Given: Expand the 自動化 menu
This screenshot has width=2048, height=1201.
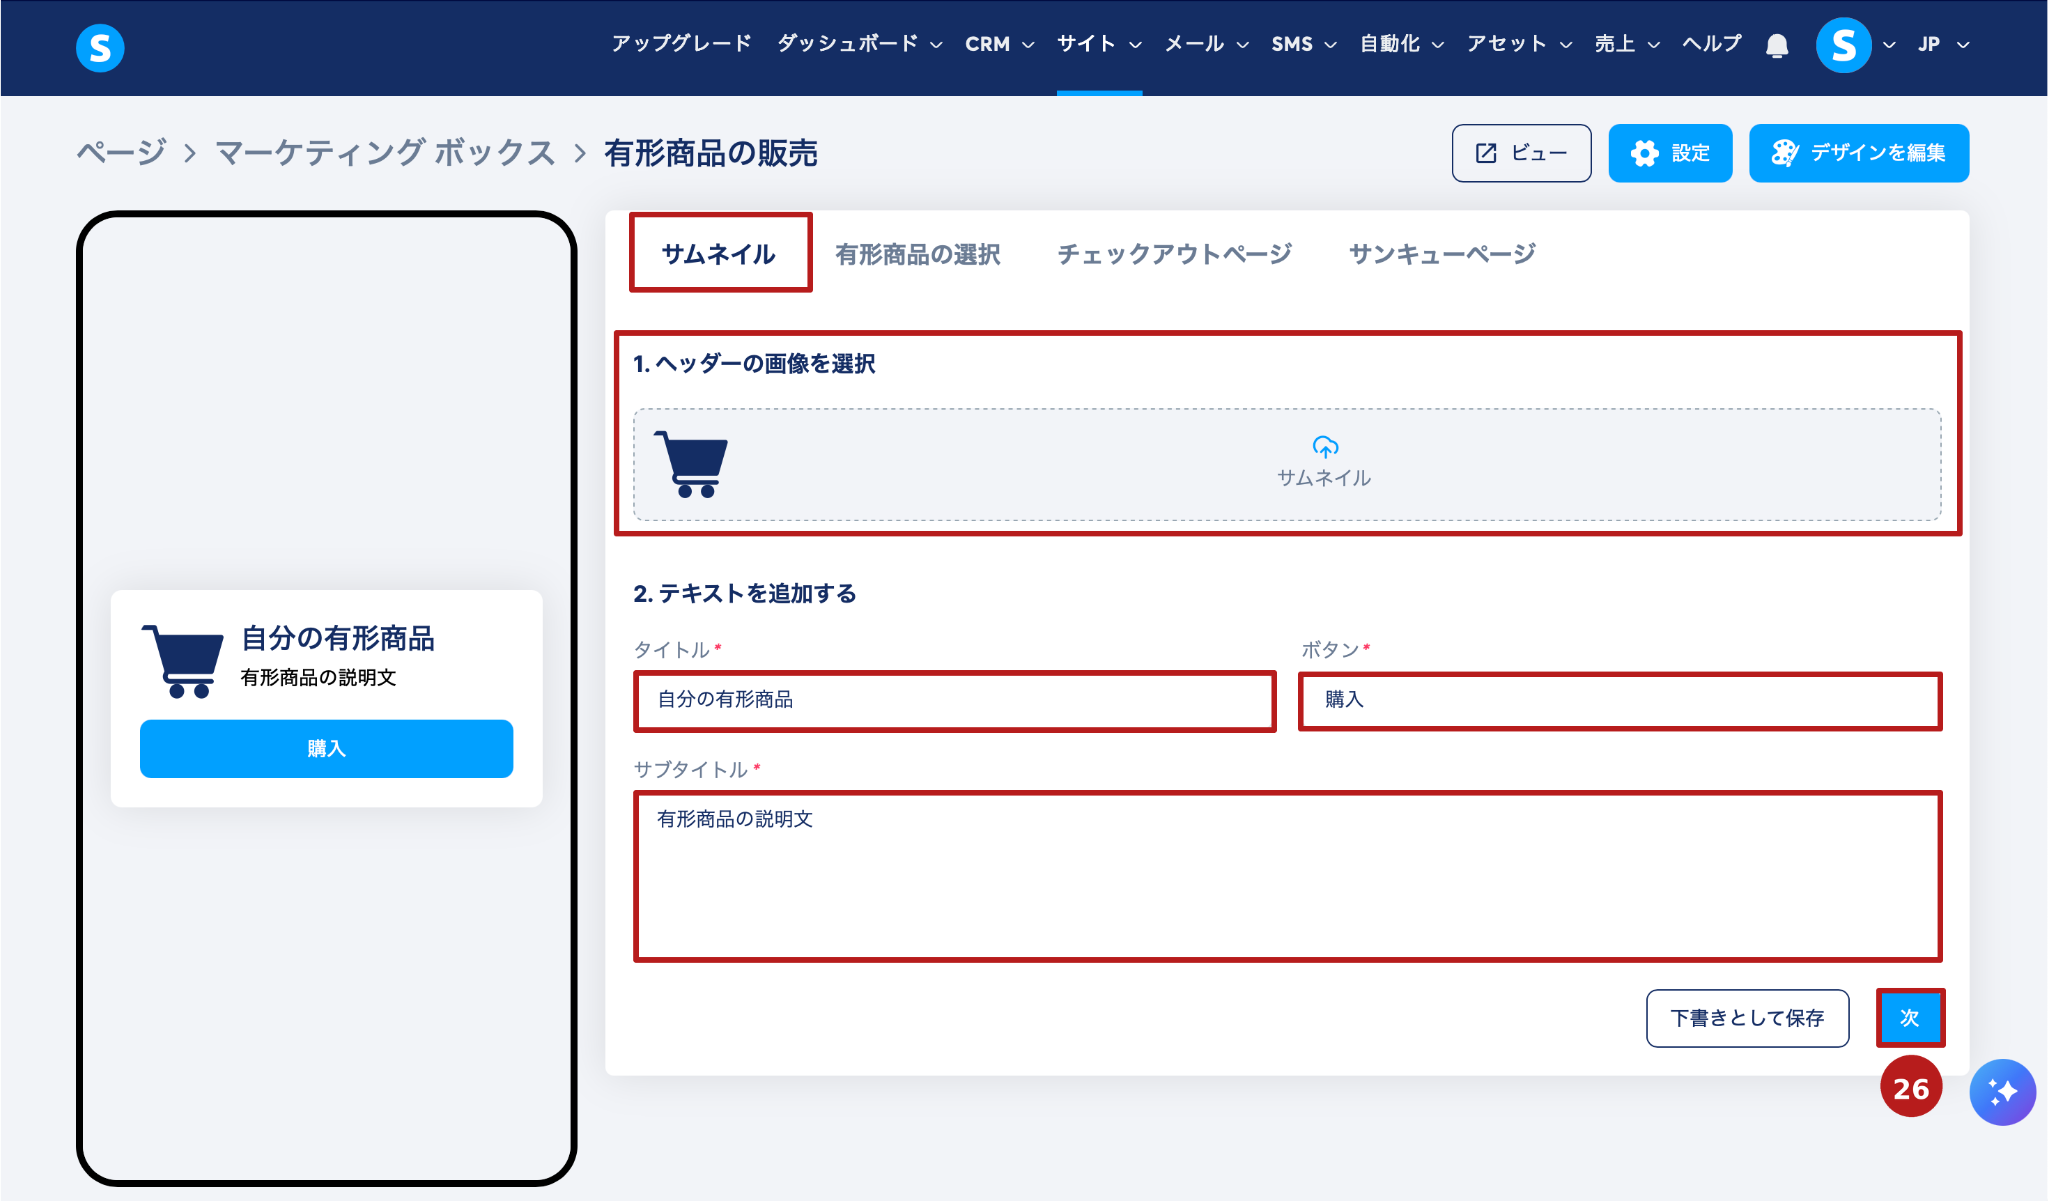Looking at the screenshot, I should coord(1401,44).
